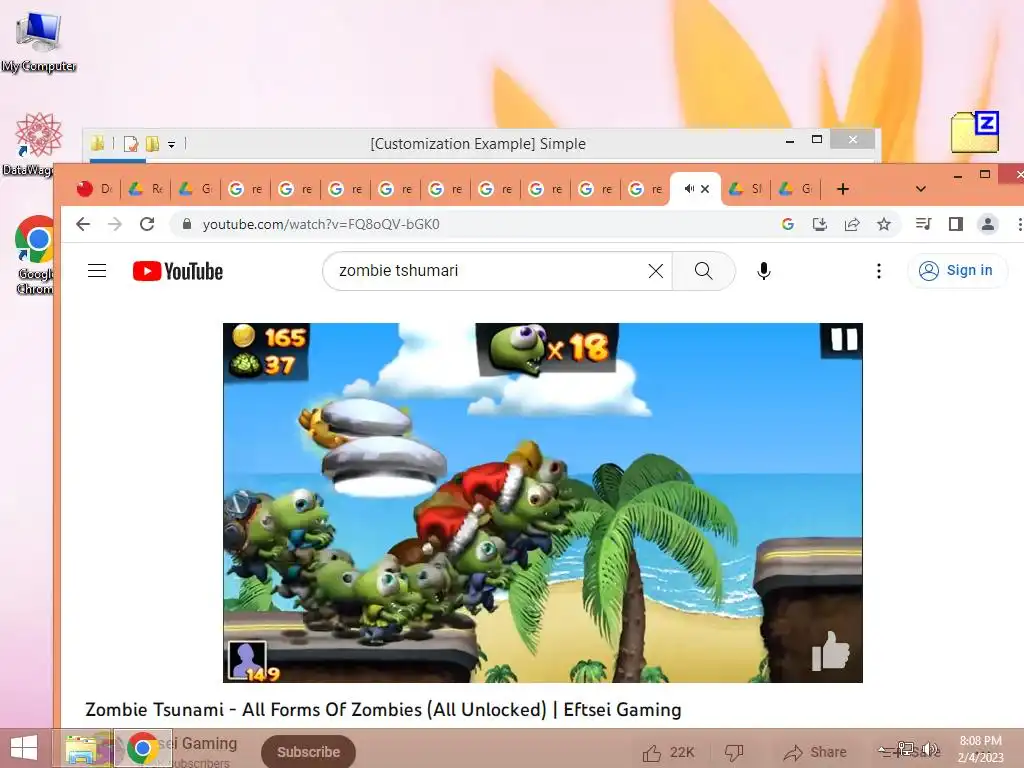Open the system tray volume control
Screen dimensions: 1024x768
pos(930,749)
